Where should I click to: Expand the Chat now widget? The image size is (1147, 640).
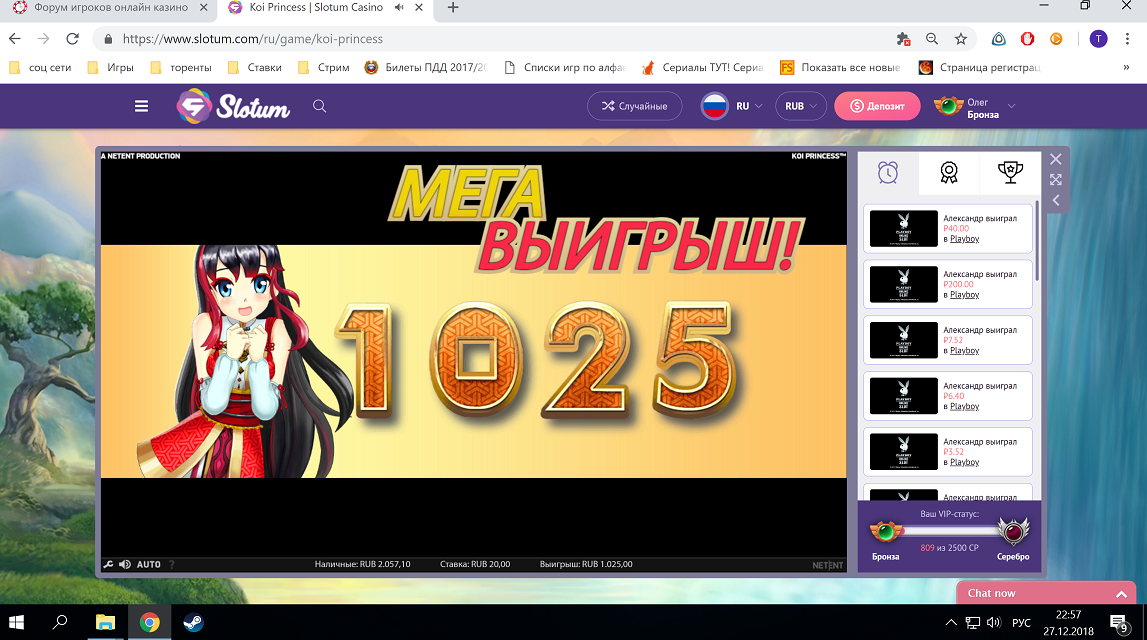[x=1046, y=593]
